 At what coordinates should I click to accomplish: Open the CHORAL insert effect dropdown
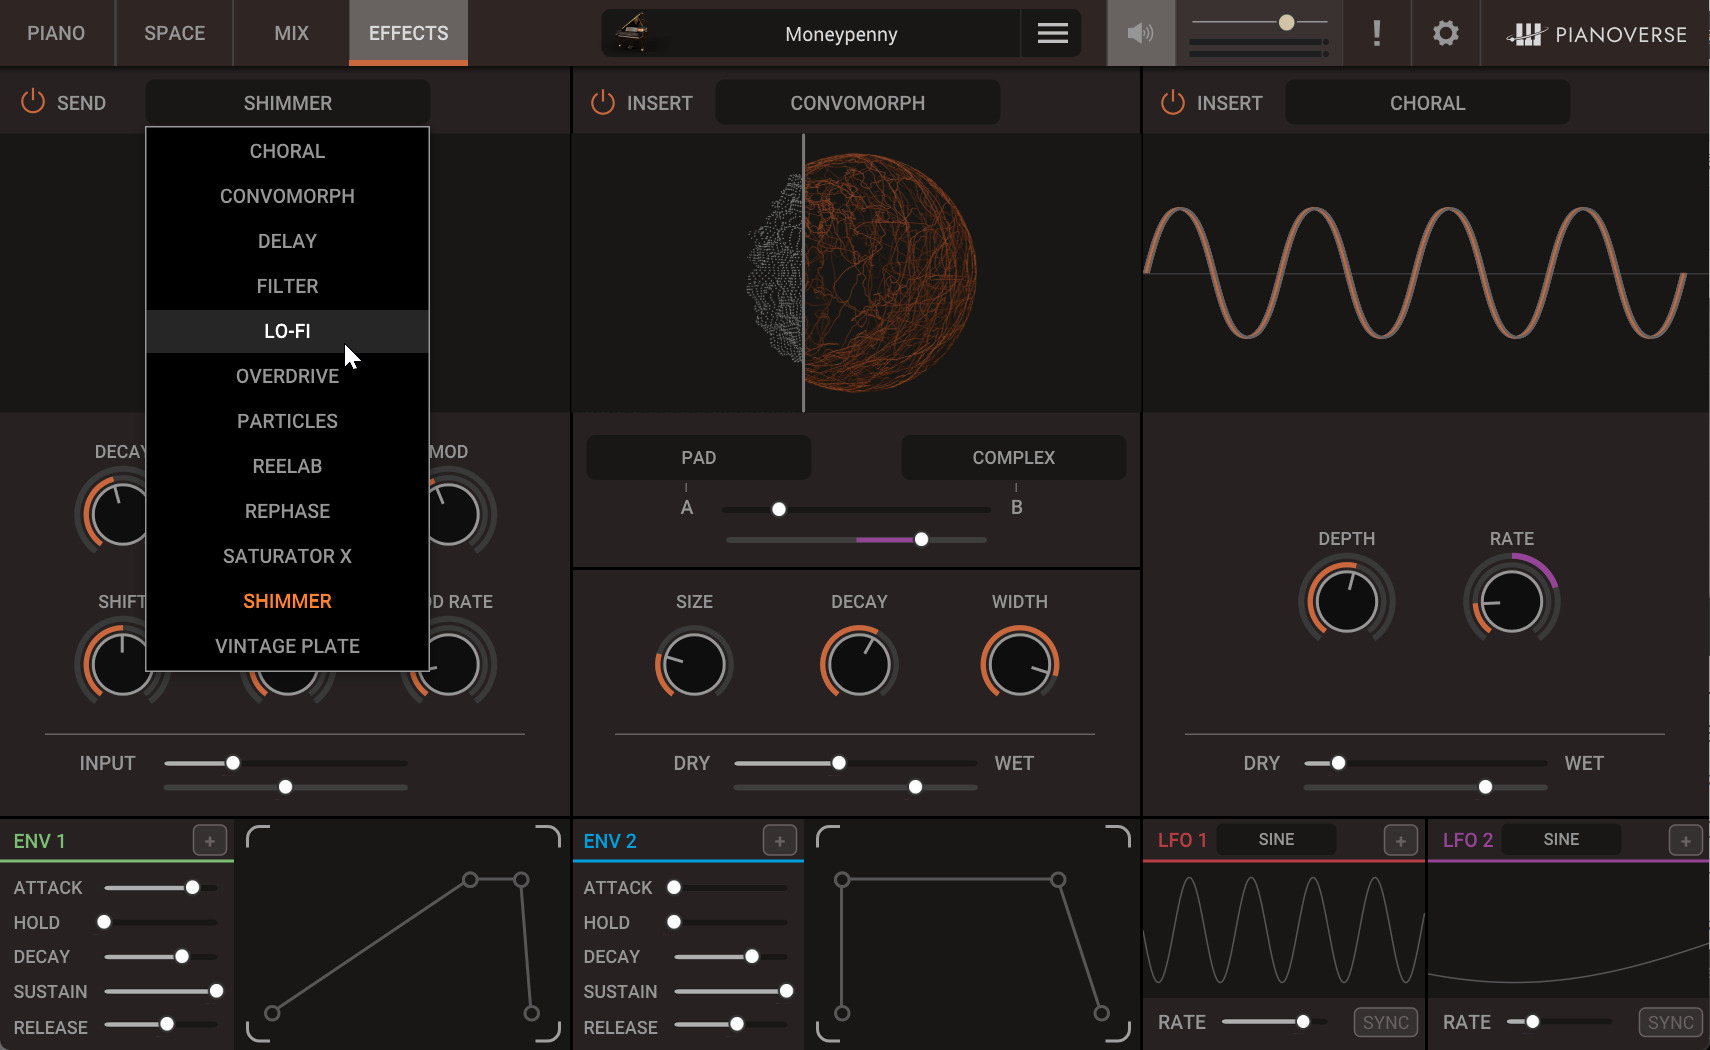point(1428,103)
